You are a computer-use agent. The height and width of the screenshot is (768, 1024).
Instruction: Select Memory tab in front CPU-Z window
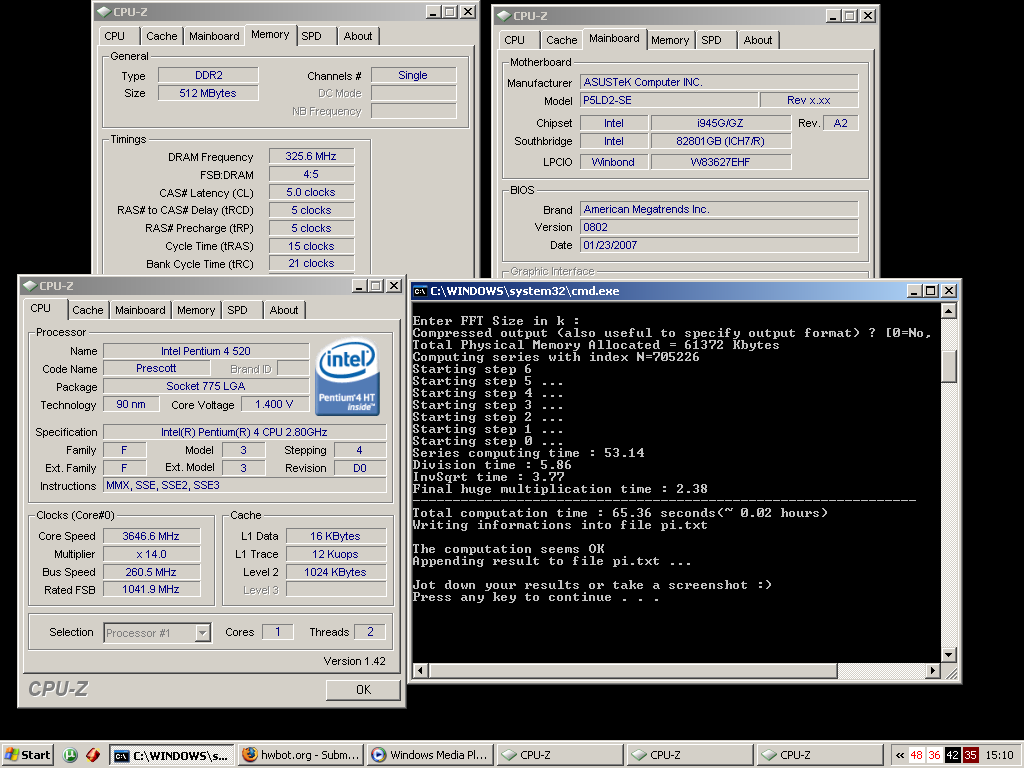[x=196, y=310]
